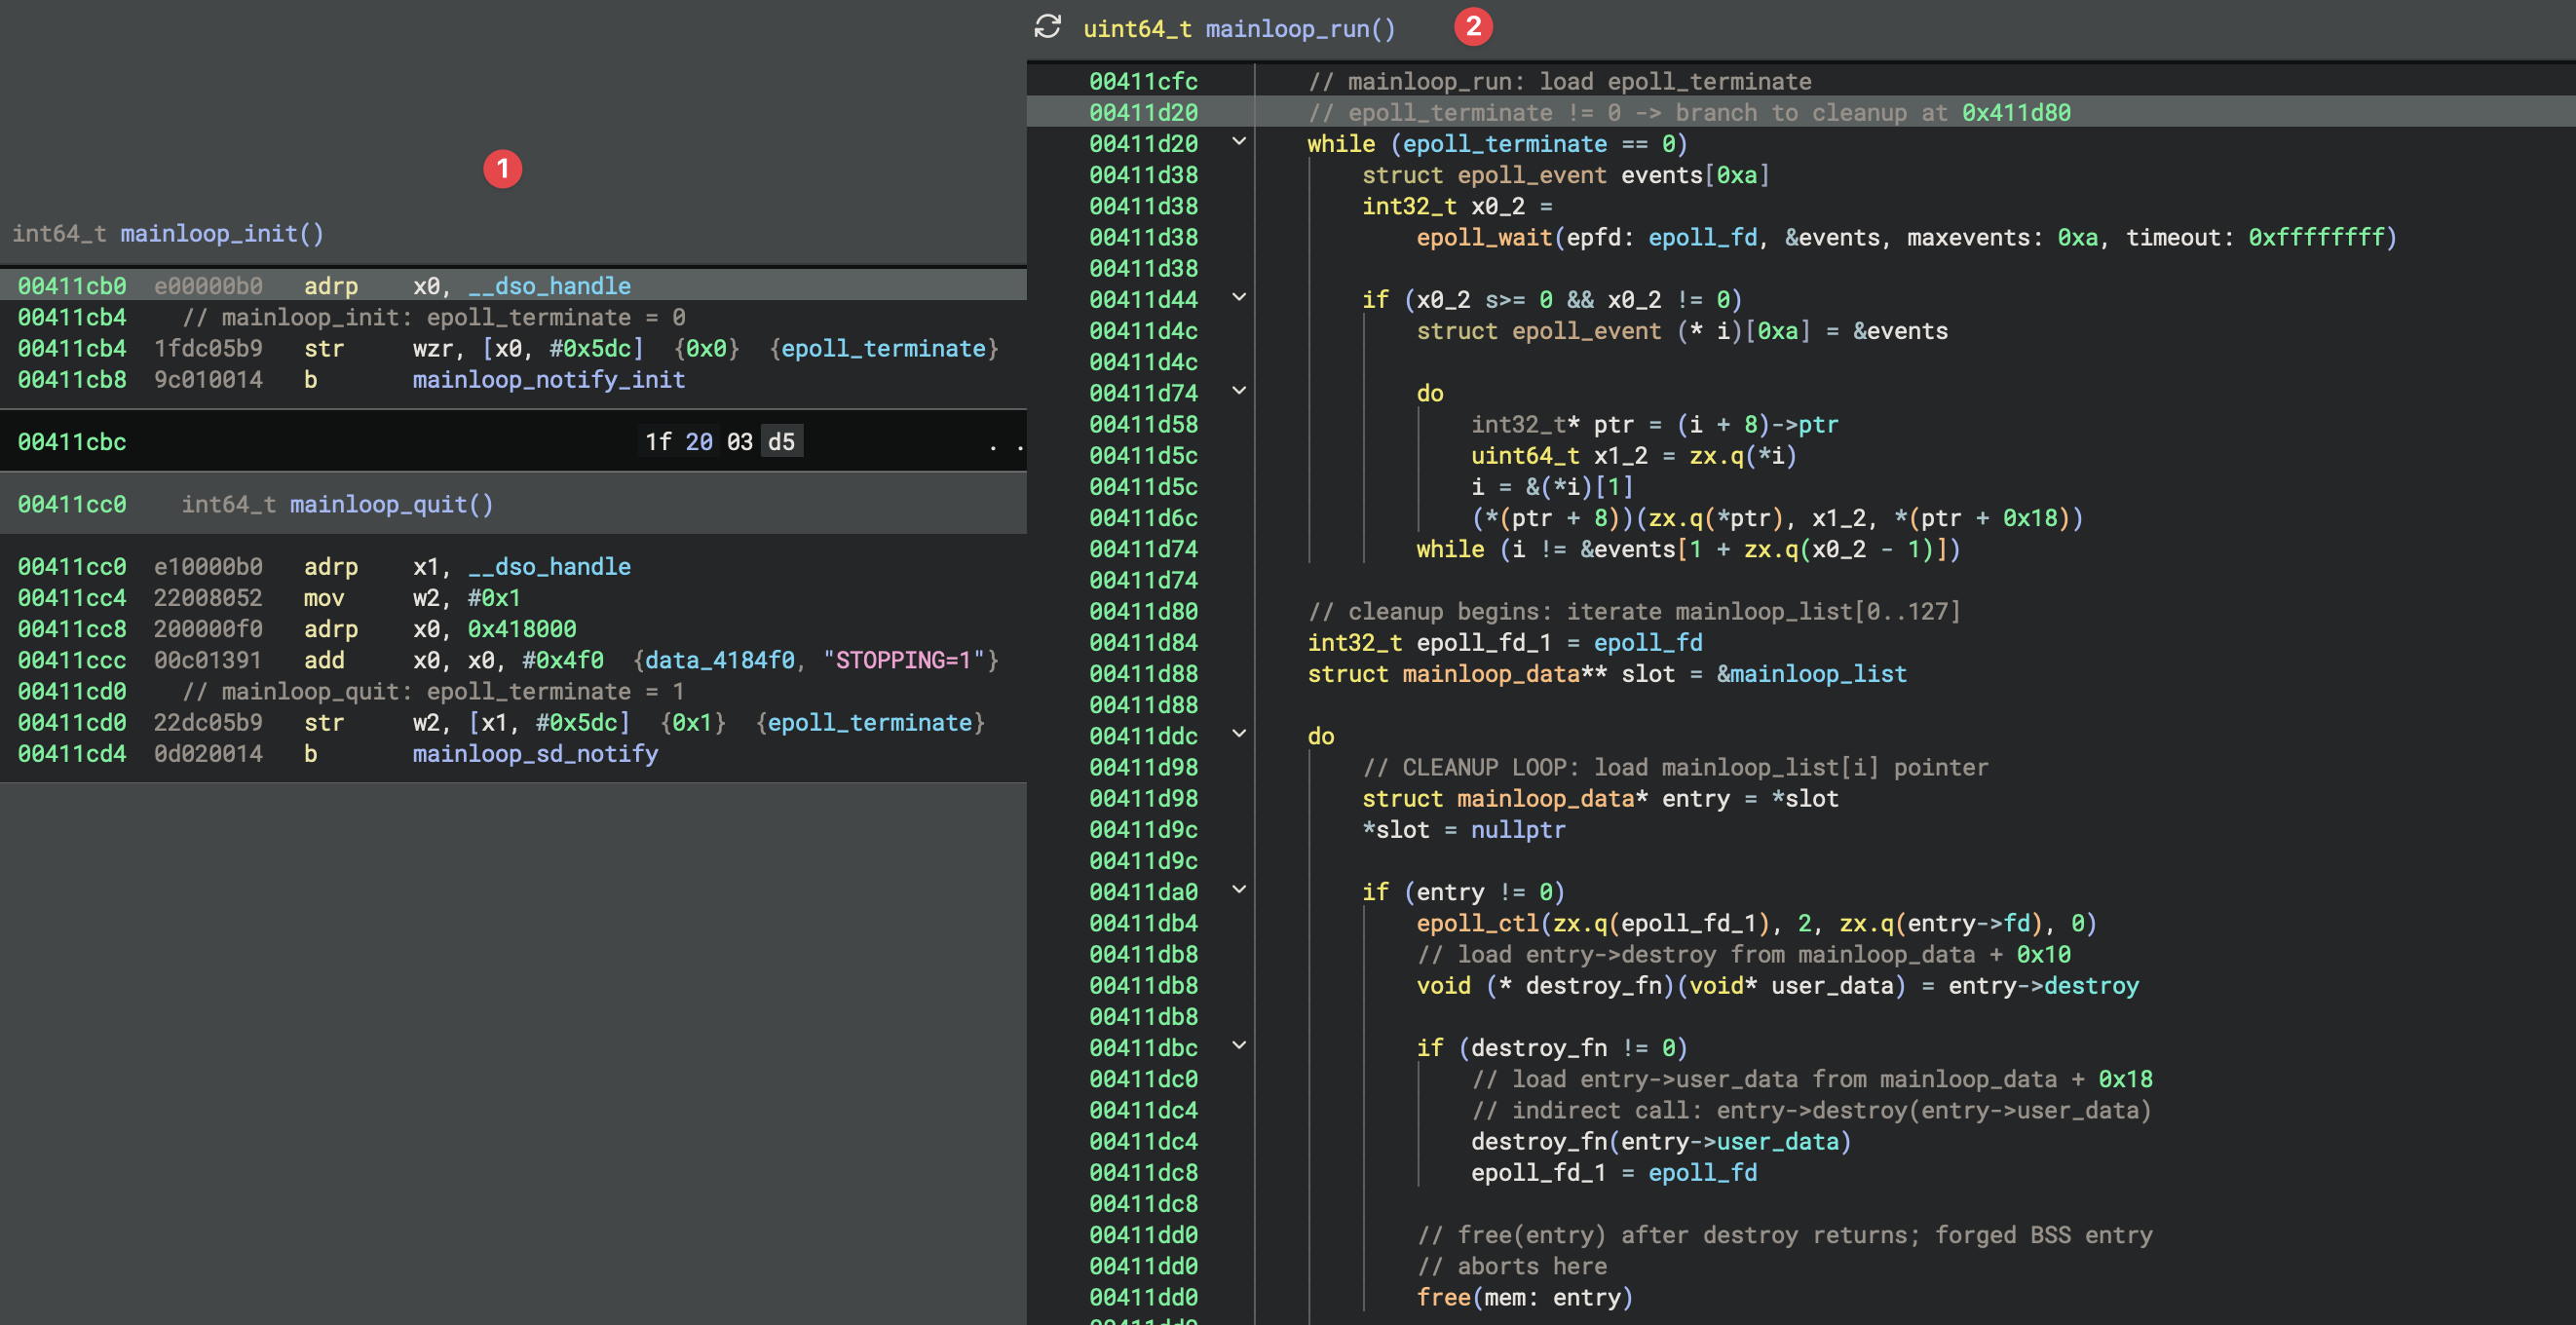Image resolution: width=2576 pixels, height=1325 pixels.
Task: Click 0x418000 operand at 00411cc8
Action: [x=522, y=629]
